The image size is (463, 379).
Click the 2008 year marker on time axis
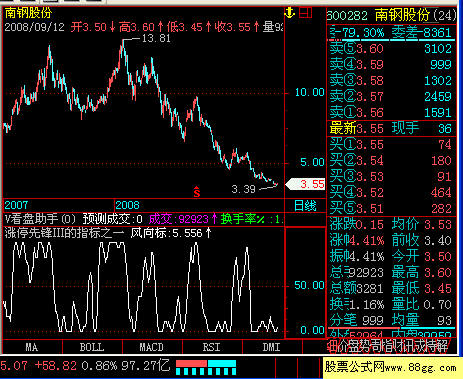pyautogui.click(x=127, y=205)
